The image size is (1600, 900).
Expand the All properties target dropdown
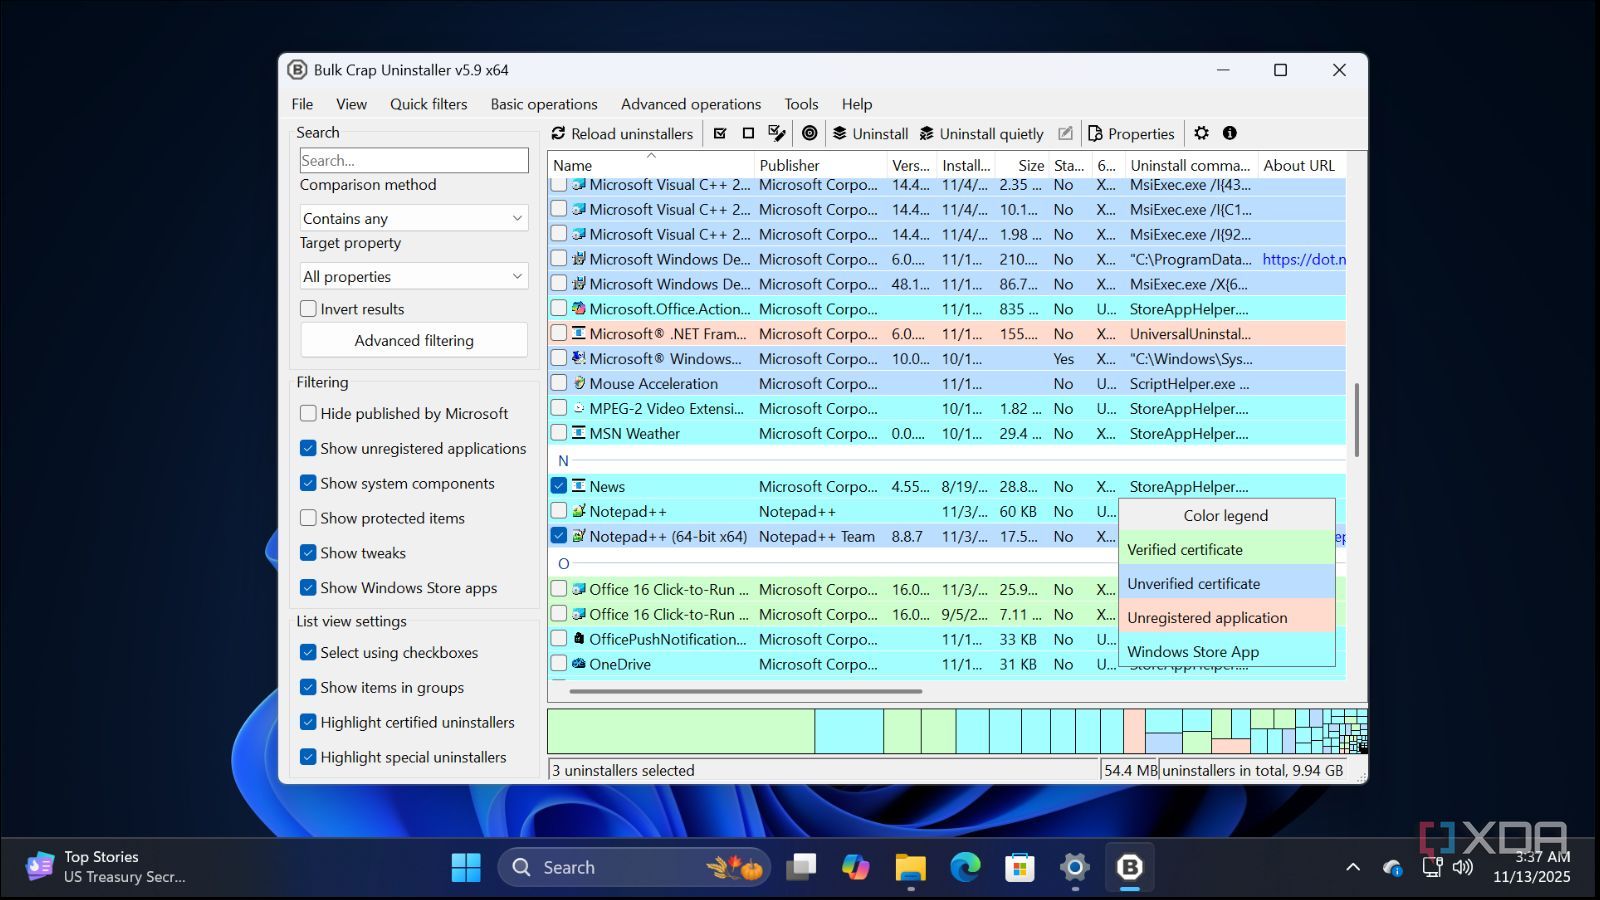coord(414,276)
